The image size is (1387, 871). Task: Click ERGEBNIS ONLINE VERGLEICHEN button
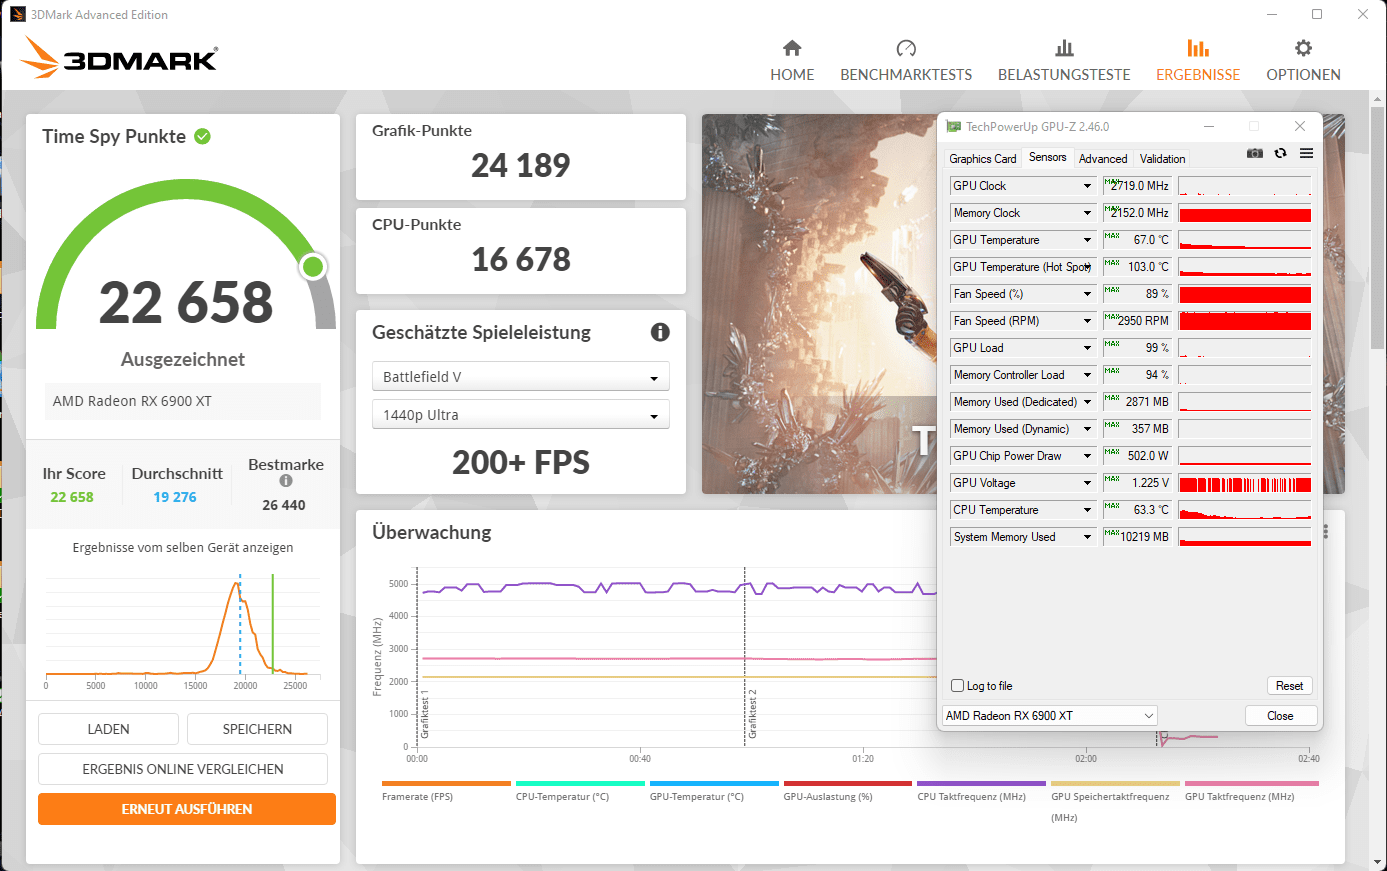(x=183, y=769)
